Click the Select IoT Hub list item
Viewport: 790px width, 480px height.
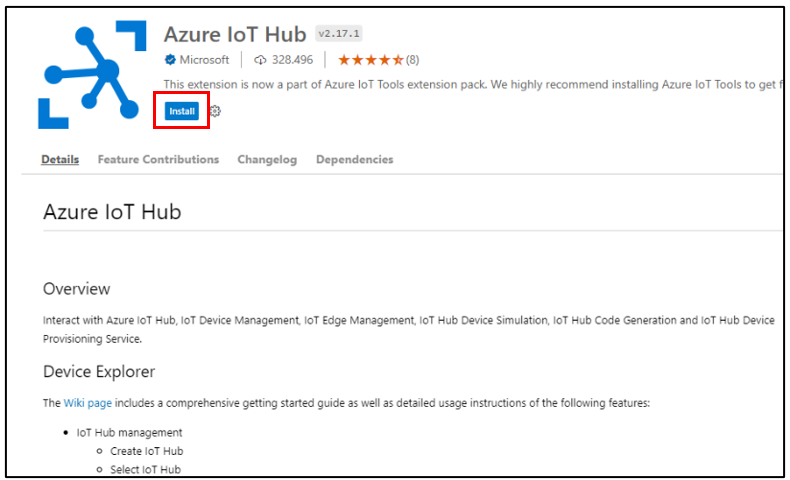146,469
